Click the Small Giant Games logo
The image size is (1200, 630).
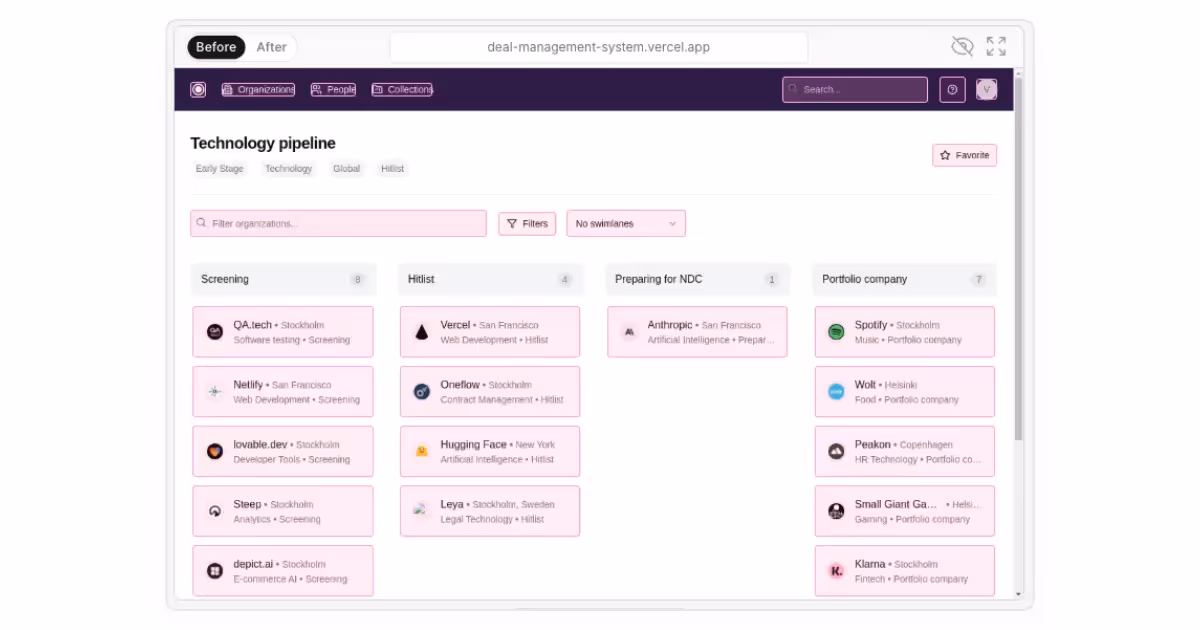pos(836,511)
